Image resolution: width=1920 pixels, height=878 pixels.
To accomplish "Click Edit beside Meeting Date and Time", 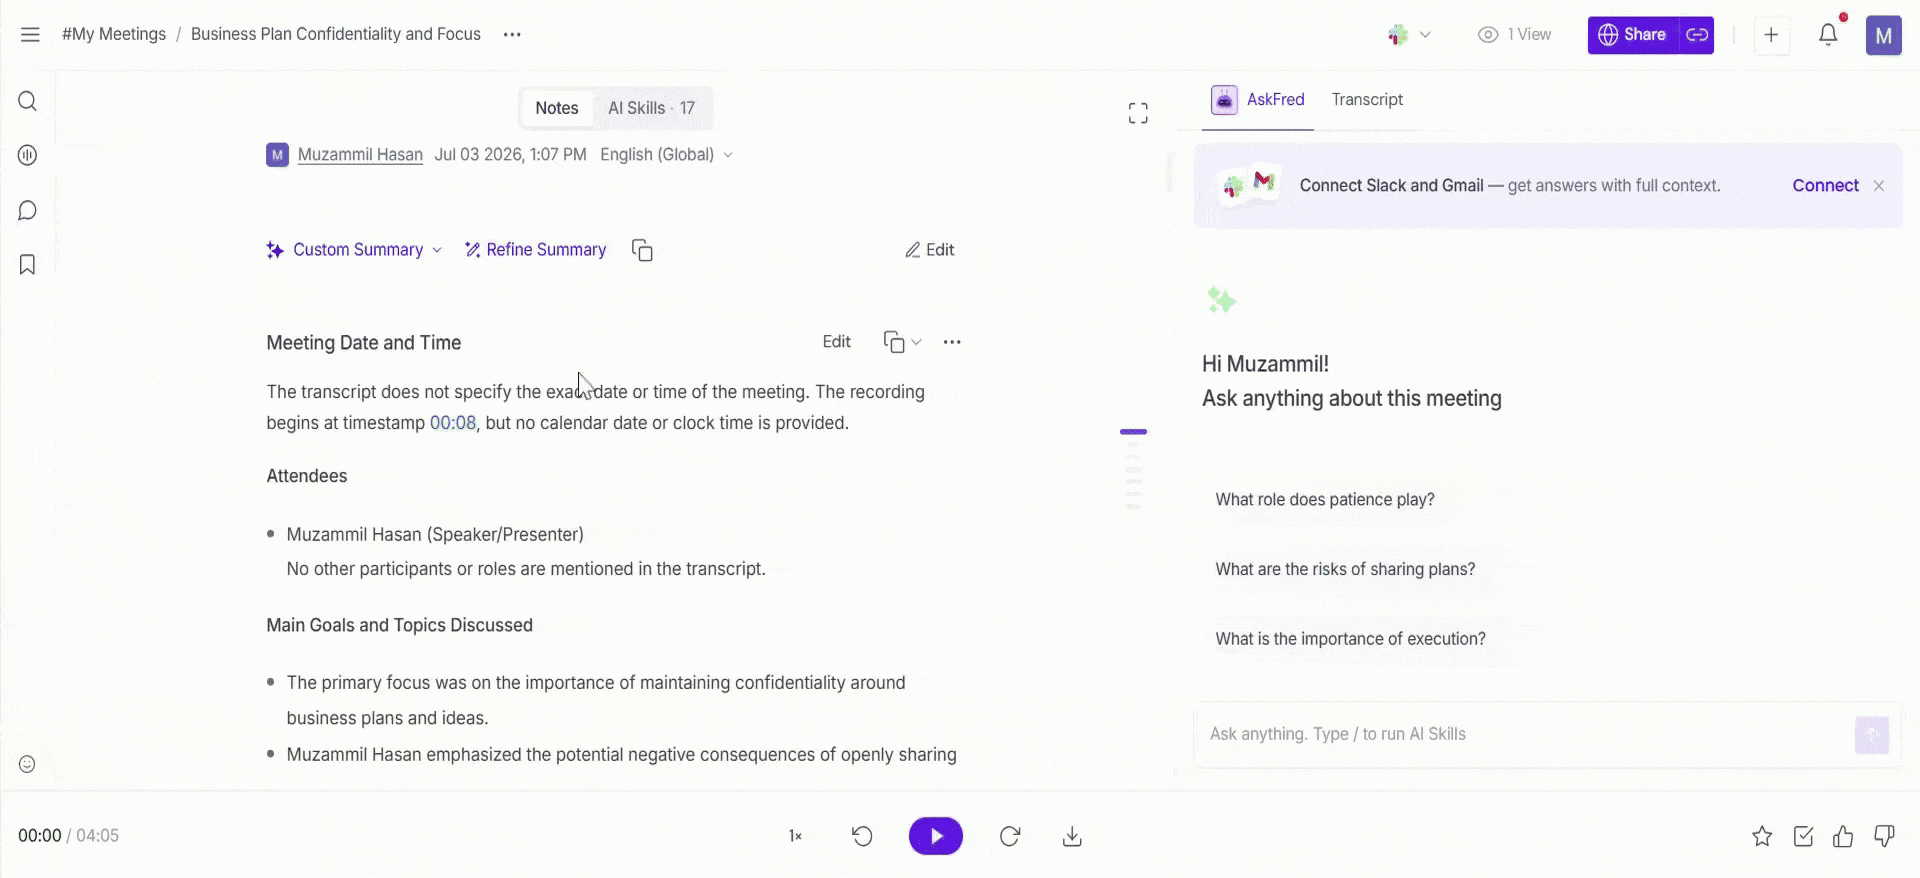I will tap(836, 342).
